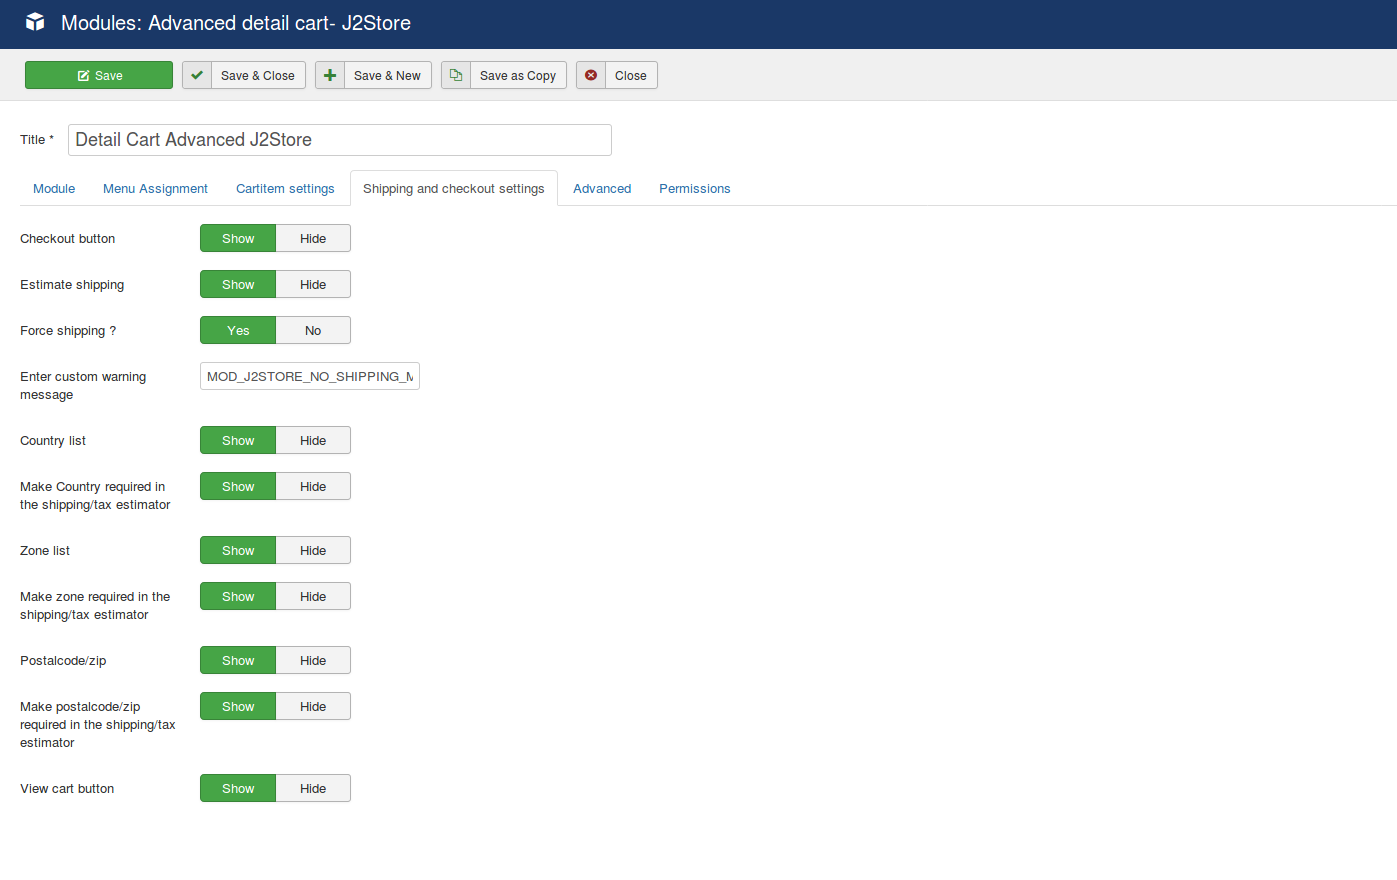Set Checkout button to Hide
Viewport: 1397px width, 880px height.
(x=313, y=238)
